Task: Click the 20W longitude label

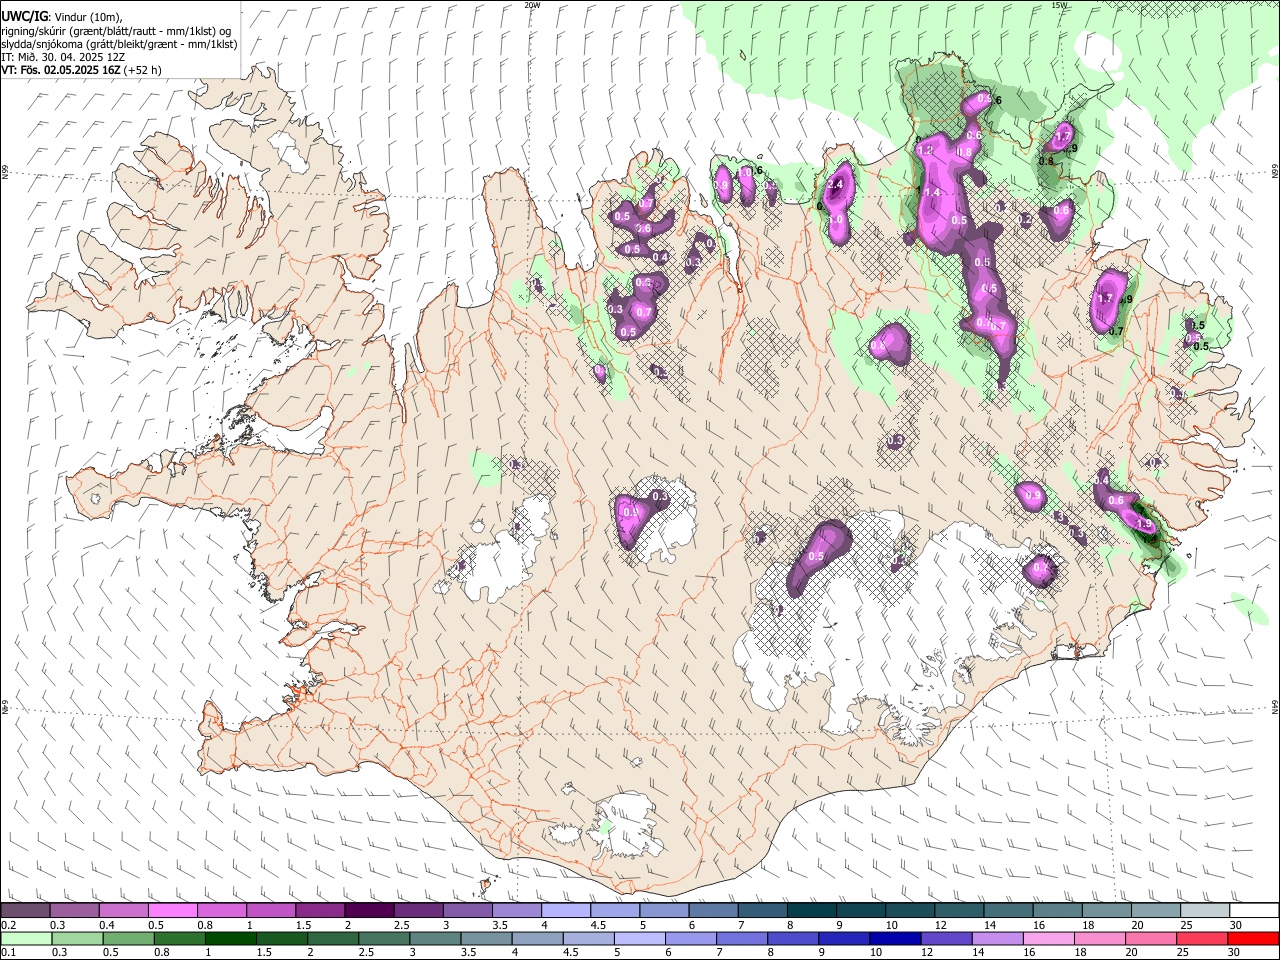Action: [532, 5]
